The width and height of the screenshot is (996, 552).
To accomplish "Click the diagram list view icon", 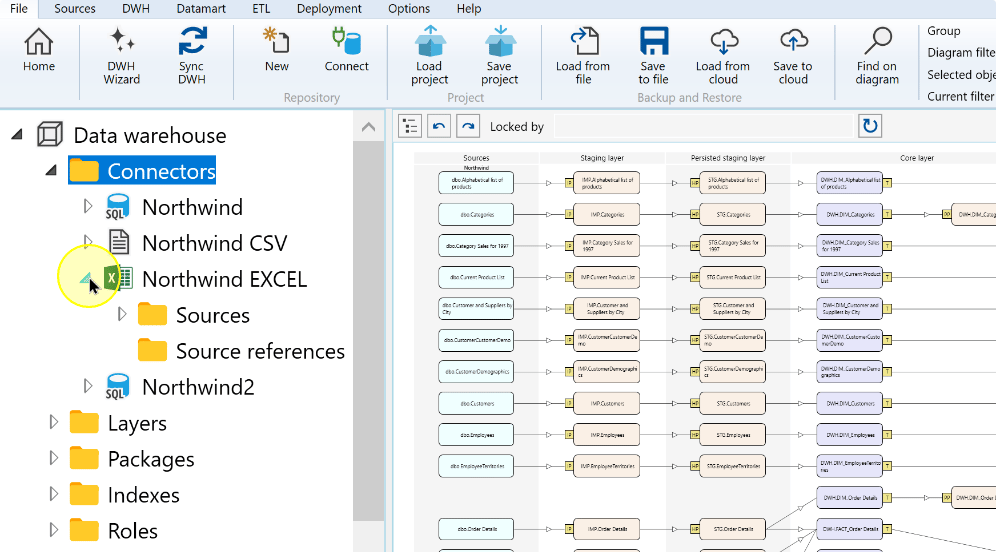I will (x=410, y=126).
